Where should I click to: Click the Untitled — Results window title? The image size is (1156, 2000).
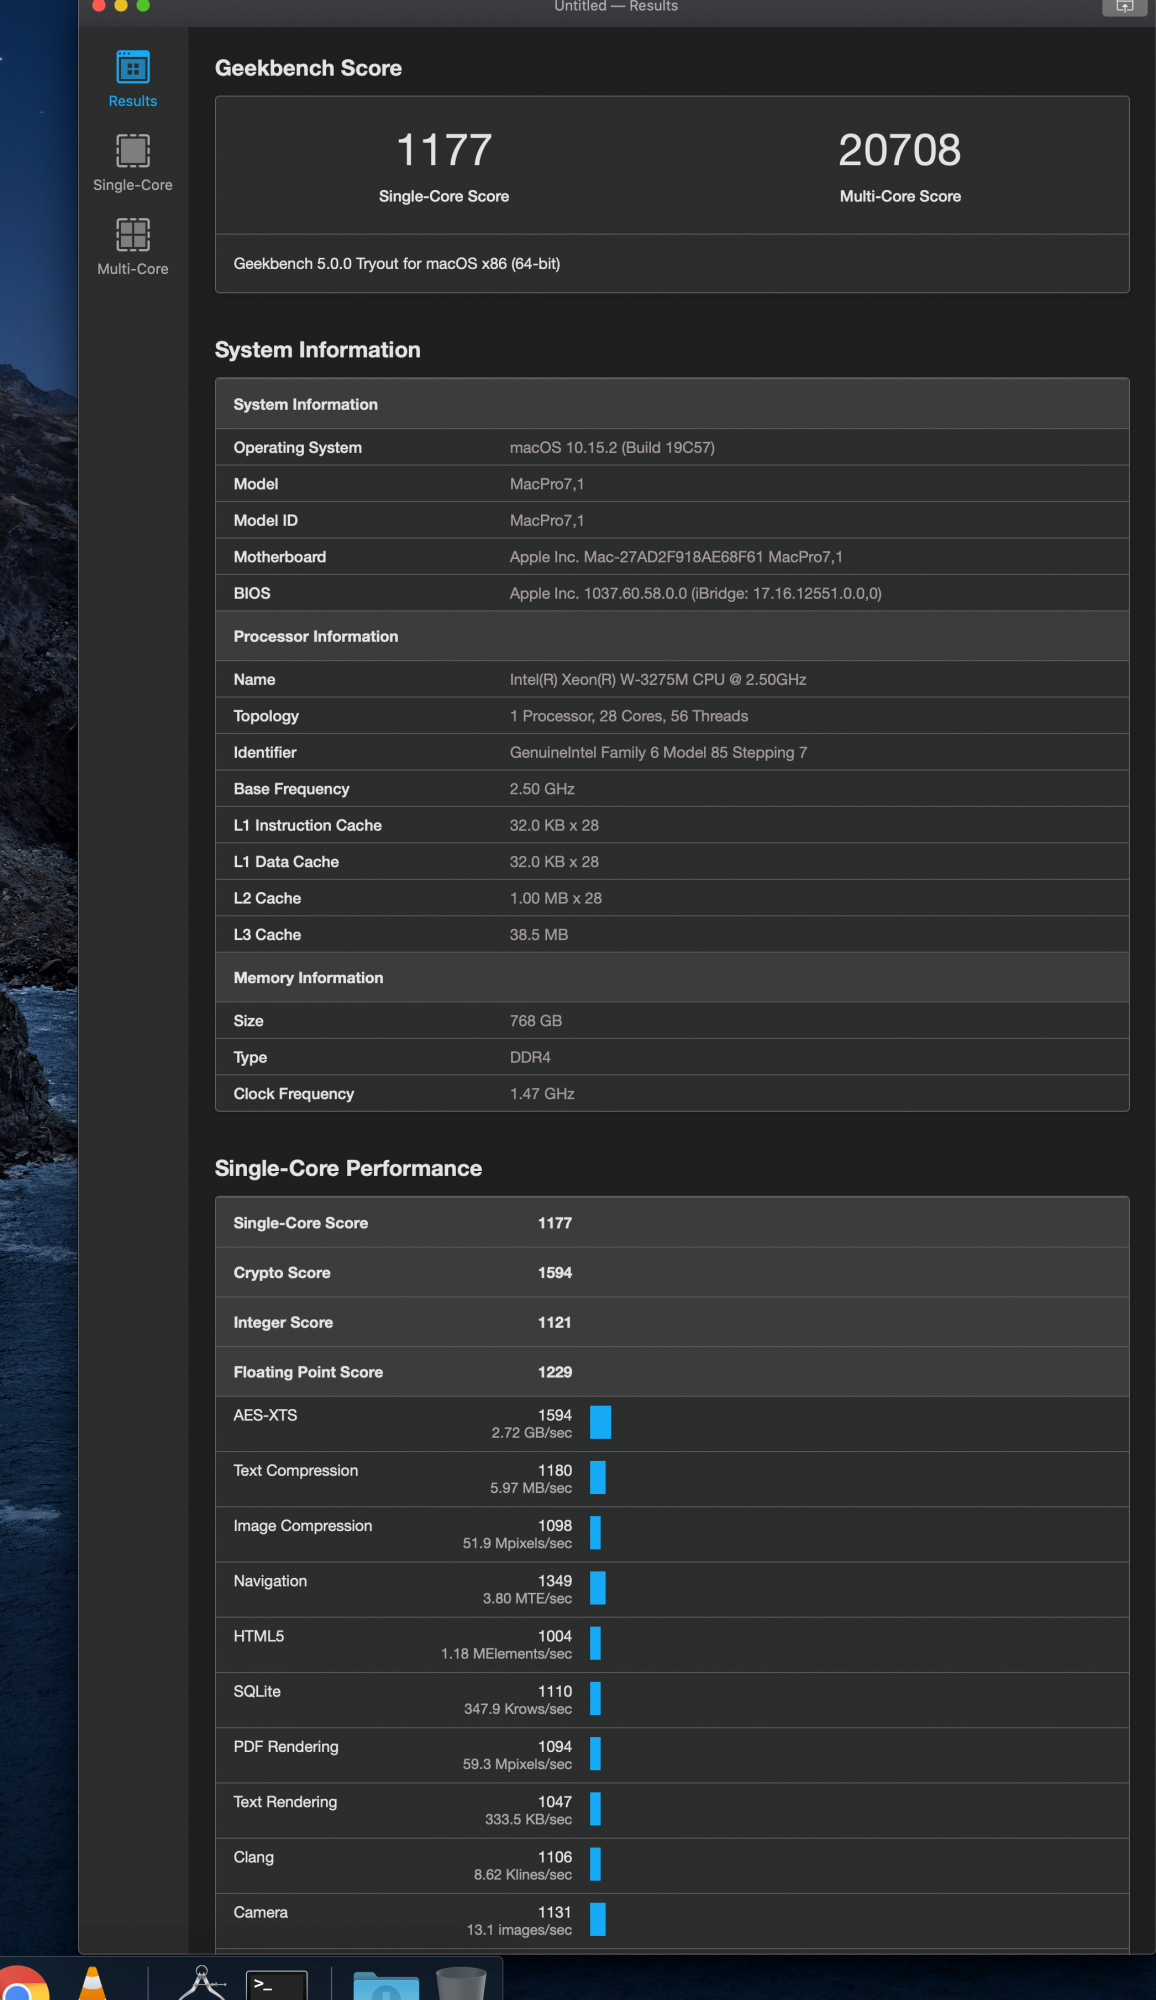pyautogui.click(x=616, y=6)
